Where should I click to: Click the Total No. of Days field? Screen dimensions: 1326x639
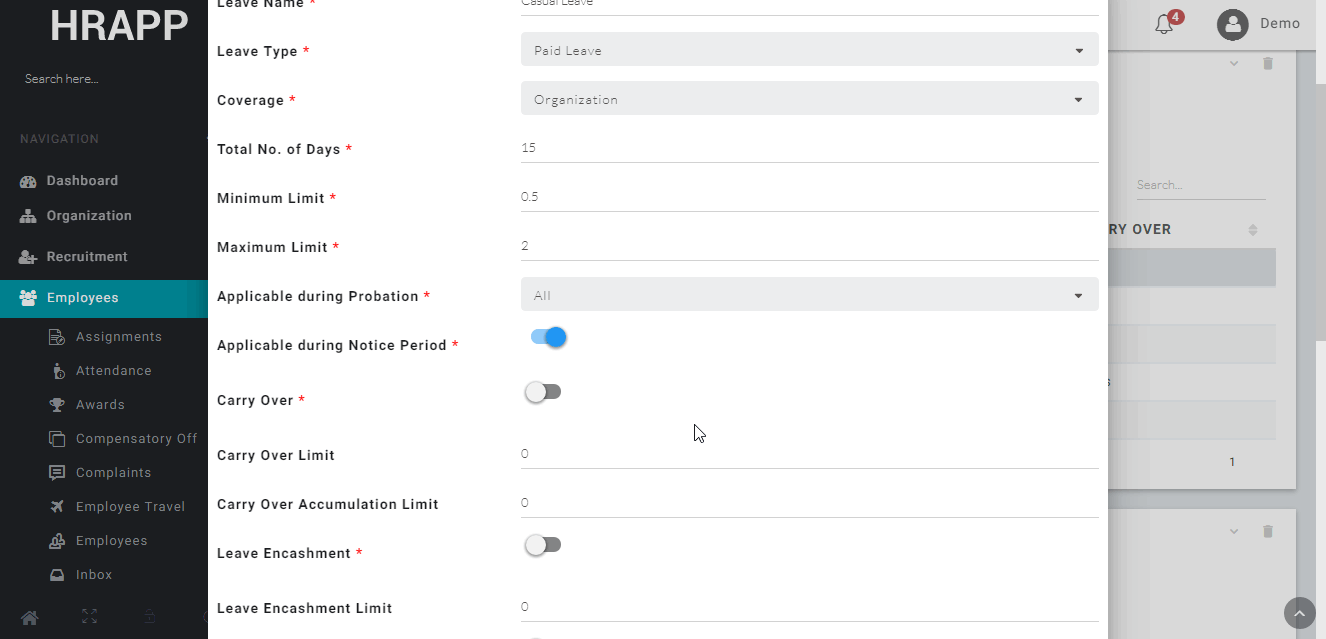coord(809,148)
